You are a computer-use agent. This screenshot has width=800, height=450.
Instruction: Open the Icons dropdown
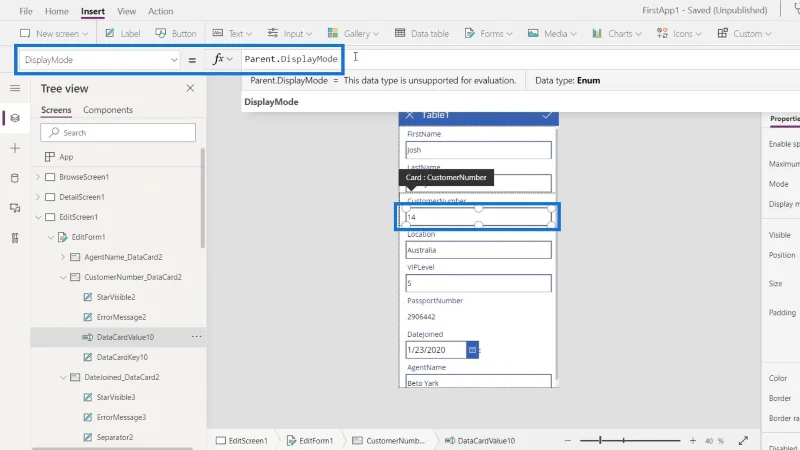coord(679,34)
